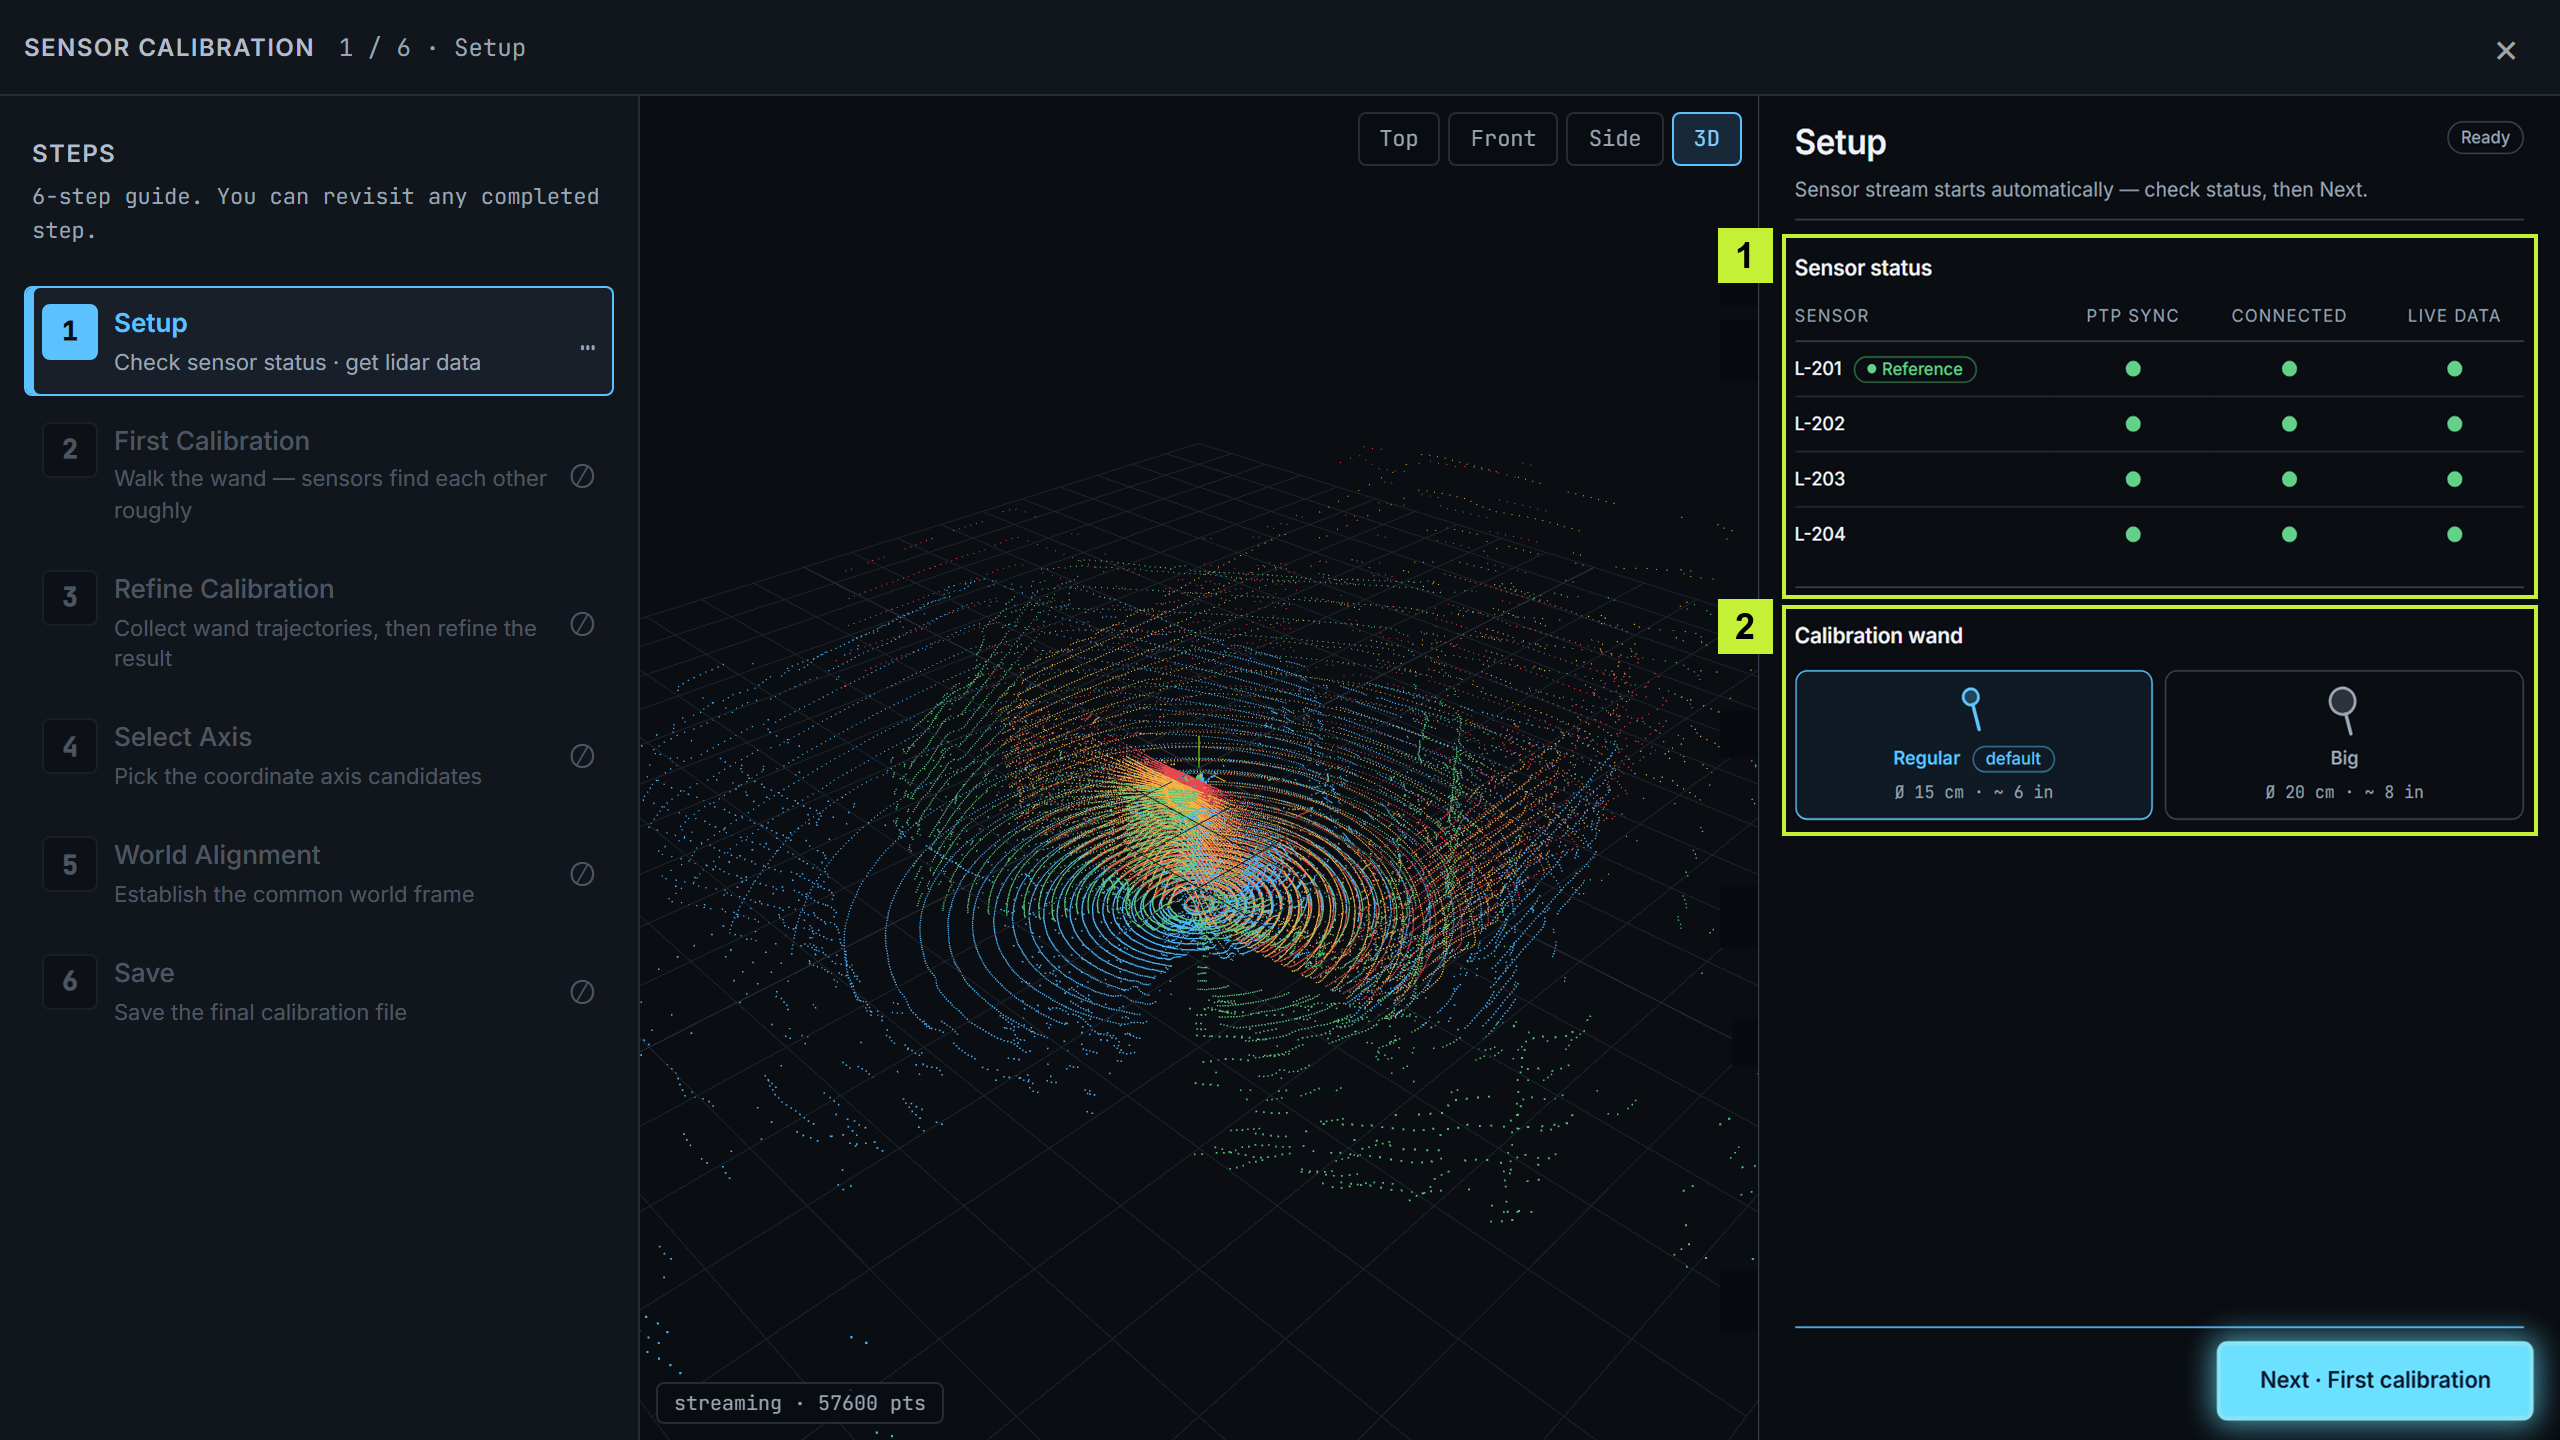Click the step 1 number badge
2560x1440 pixels.
pos(70,331)
